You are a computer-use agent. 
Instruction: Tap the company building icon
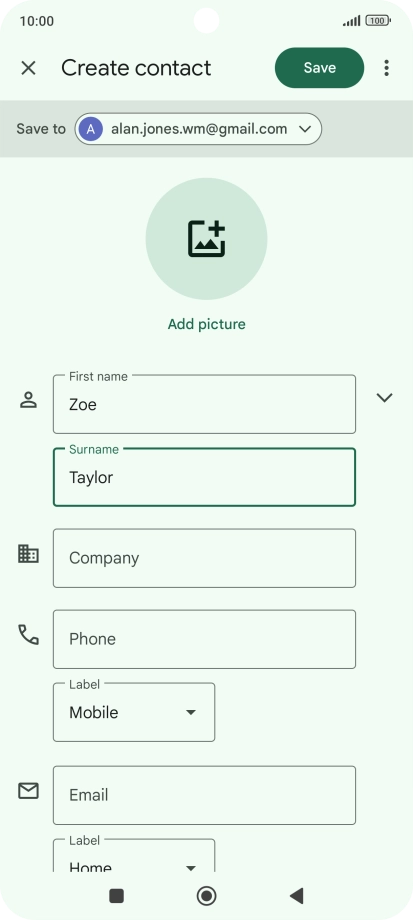(x=28, y=554)
